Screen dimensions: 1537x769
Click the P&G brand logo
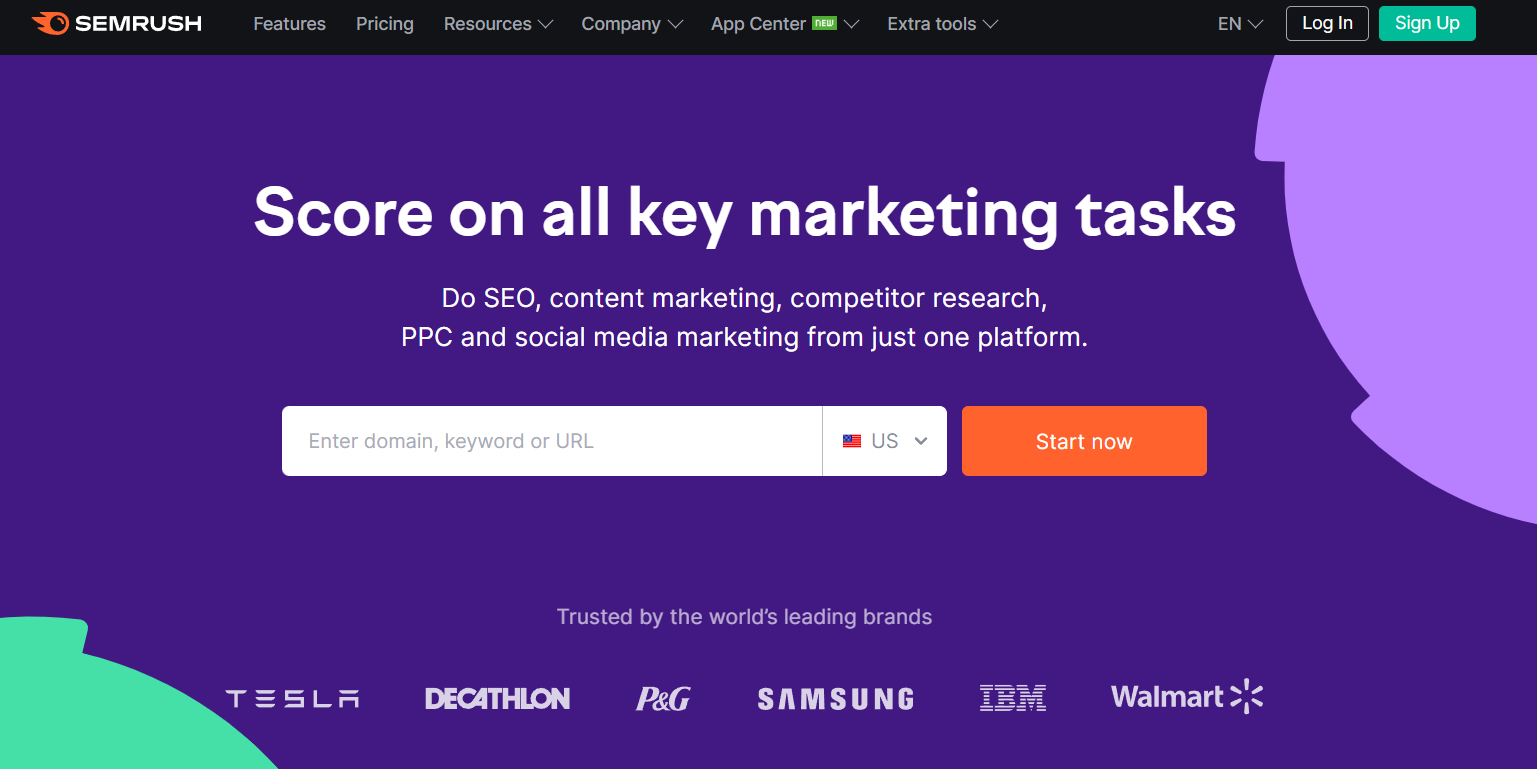coord(663,699)
